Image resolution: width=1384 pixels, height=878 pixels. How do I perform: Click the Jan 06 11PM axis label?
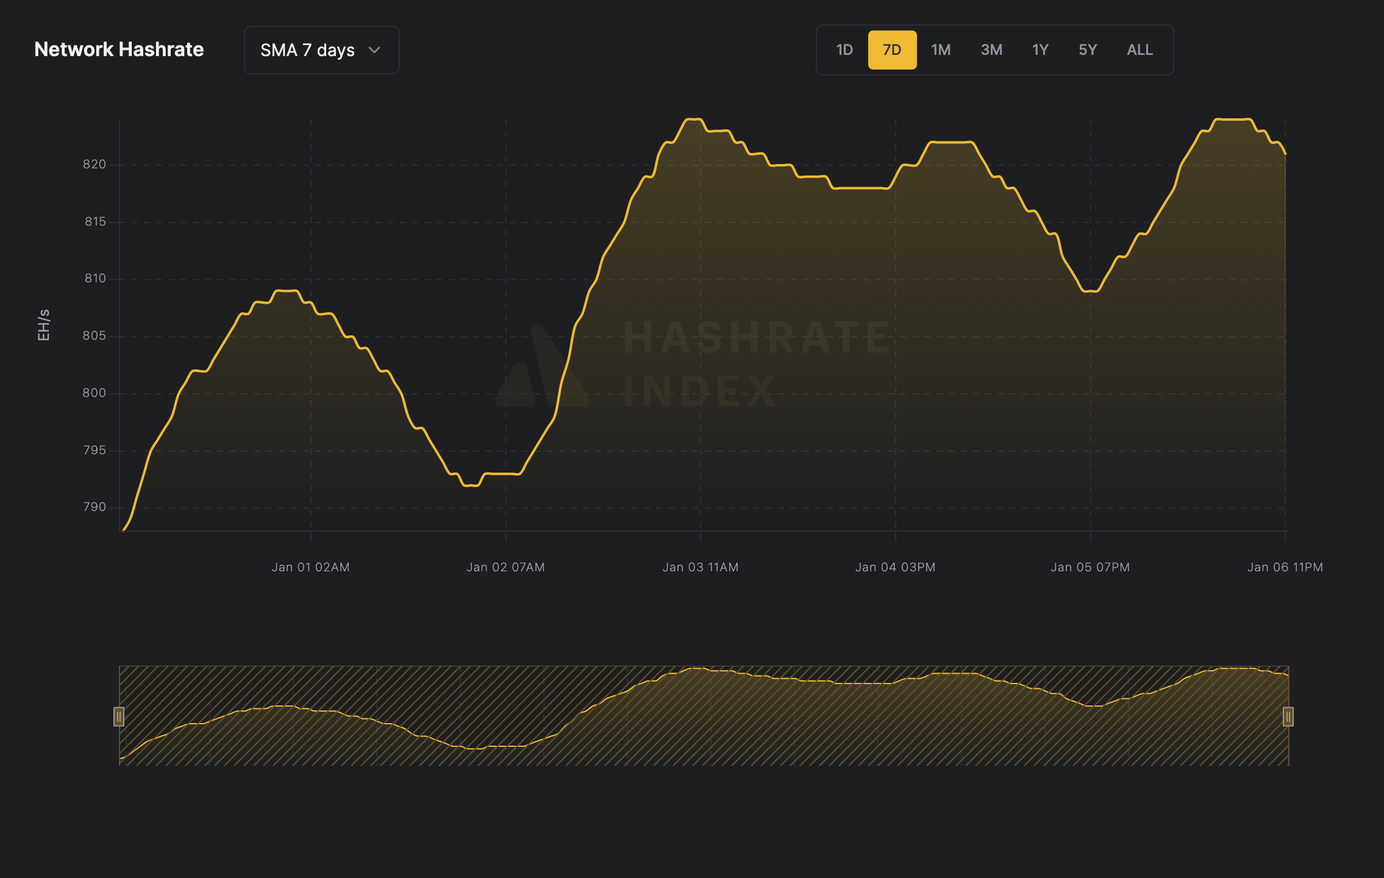[1285, 567]
